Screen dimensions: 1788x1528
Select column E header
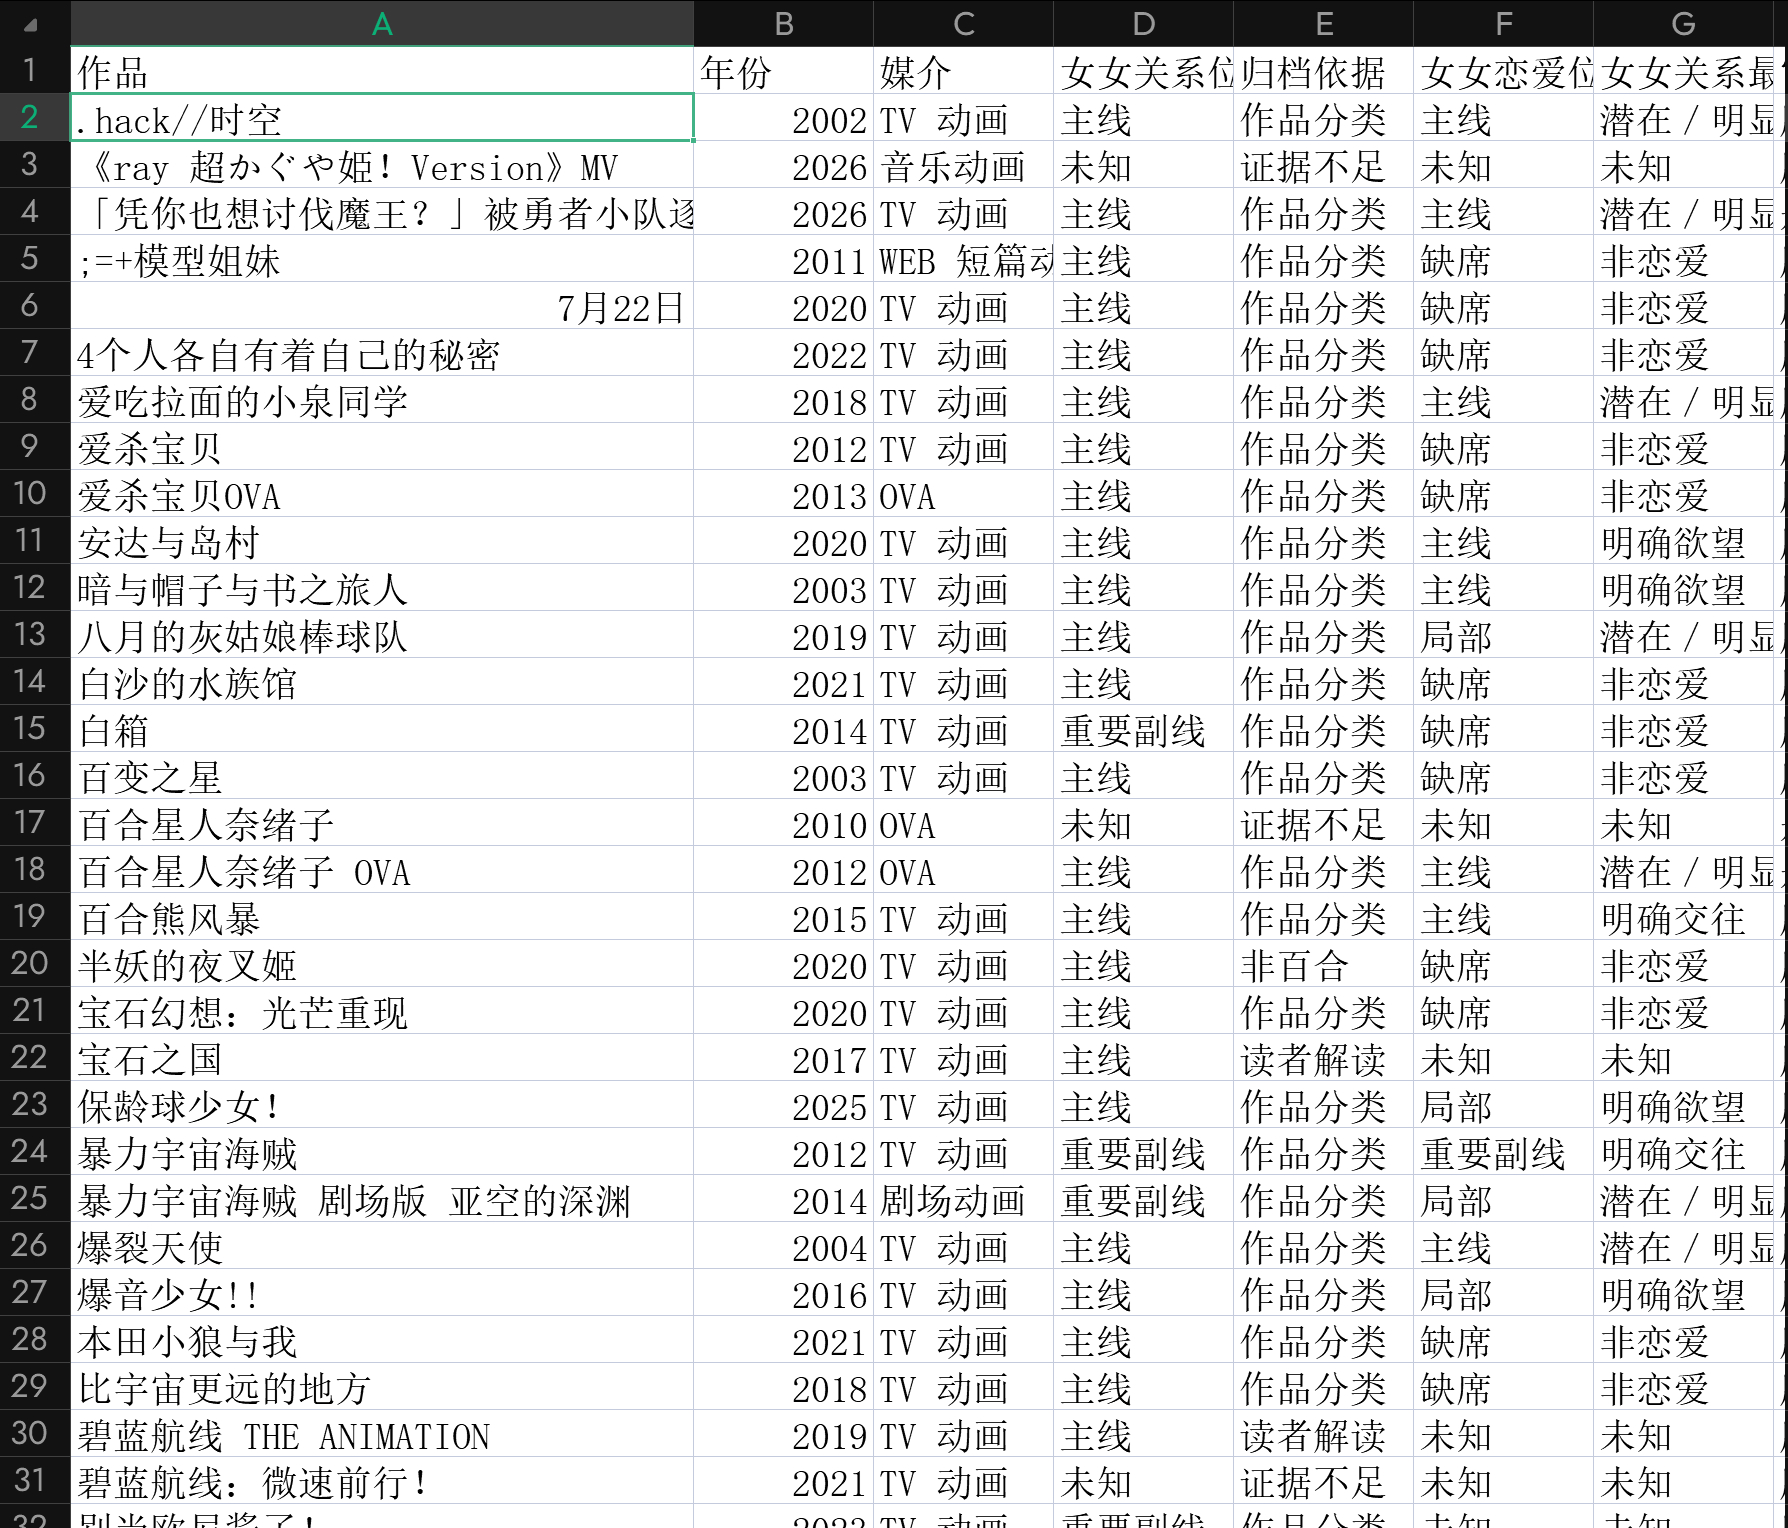[1323, 23]
